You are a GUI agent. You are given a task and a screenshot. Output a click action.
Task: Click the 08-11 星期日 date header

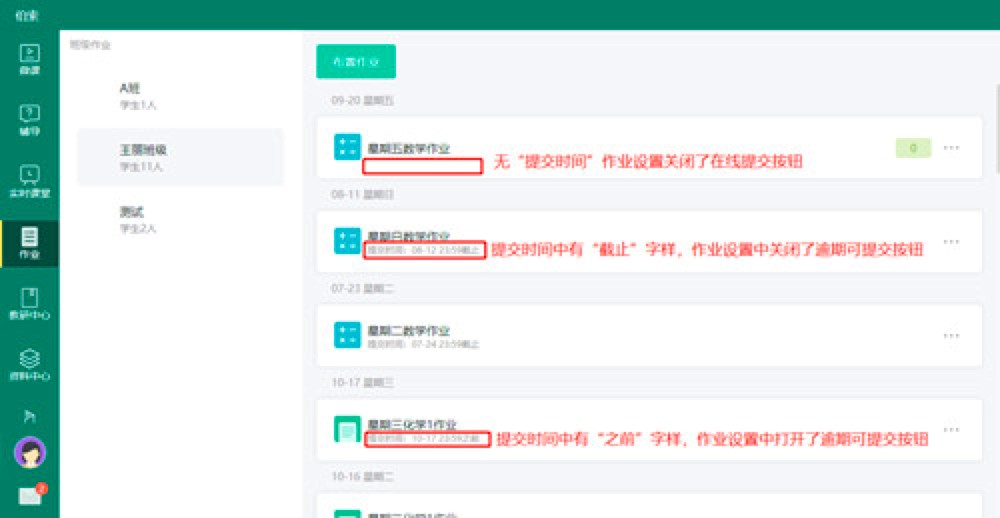point(362,195)
